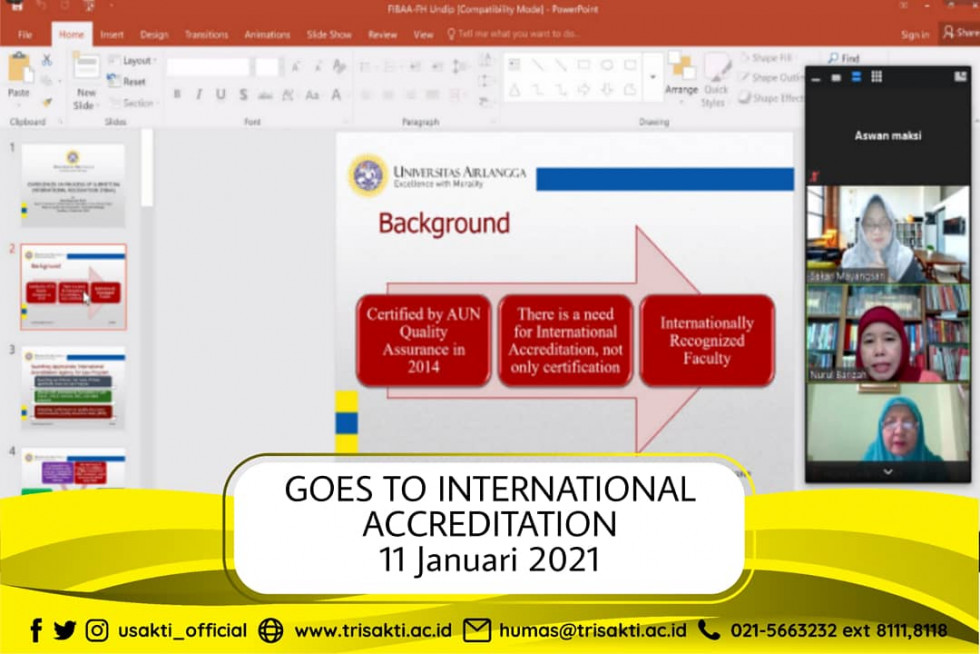Switch to the View tab
Viewport: 980px width, 654px height.
(x=423, y=35)
